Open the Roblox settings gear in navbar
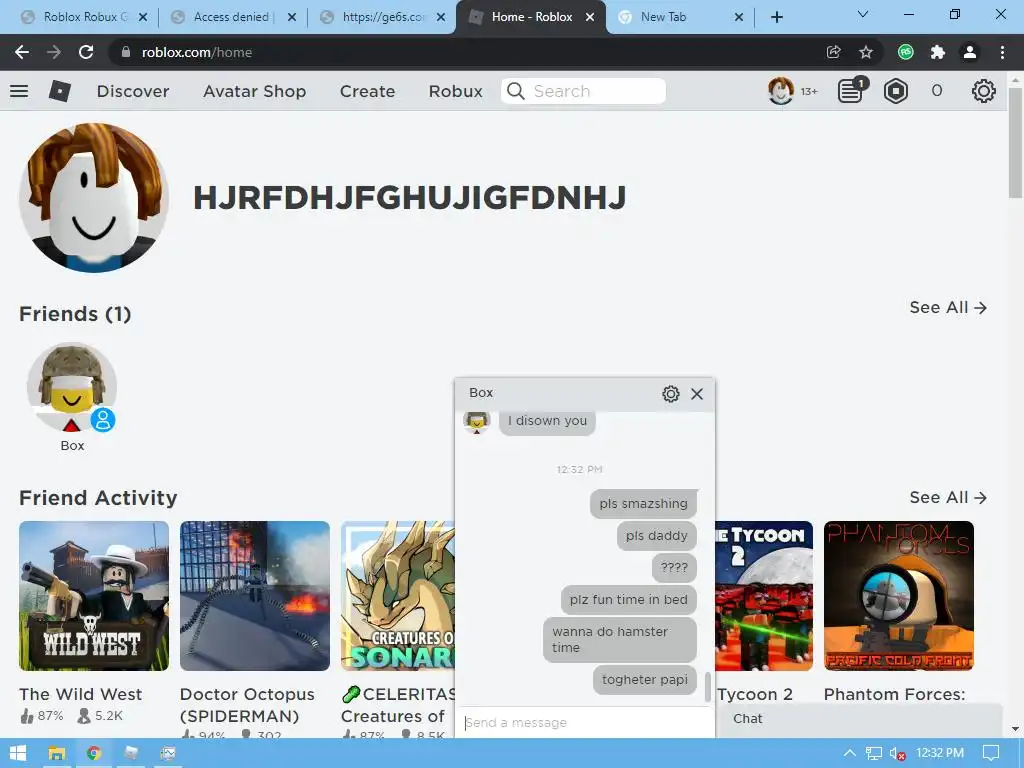 (x=984, y=91)
